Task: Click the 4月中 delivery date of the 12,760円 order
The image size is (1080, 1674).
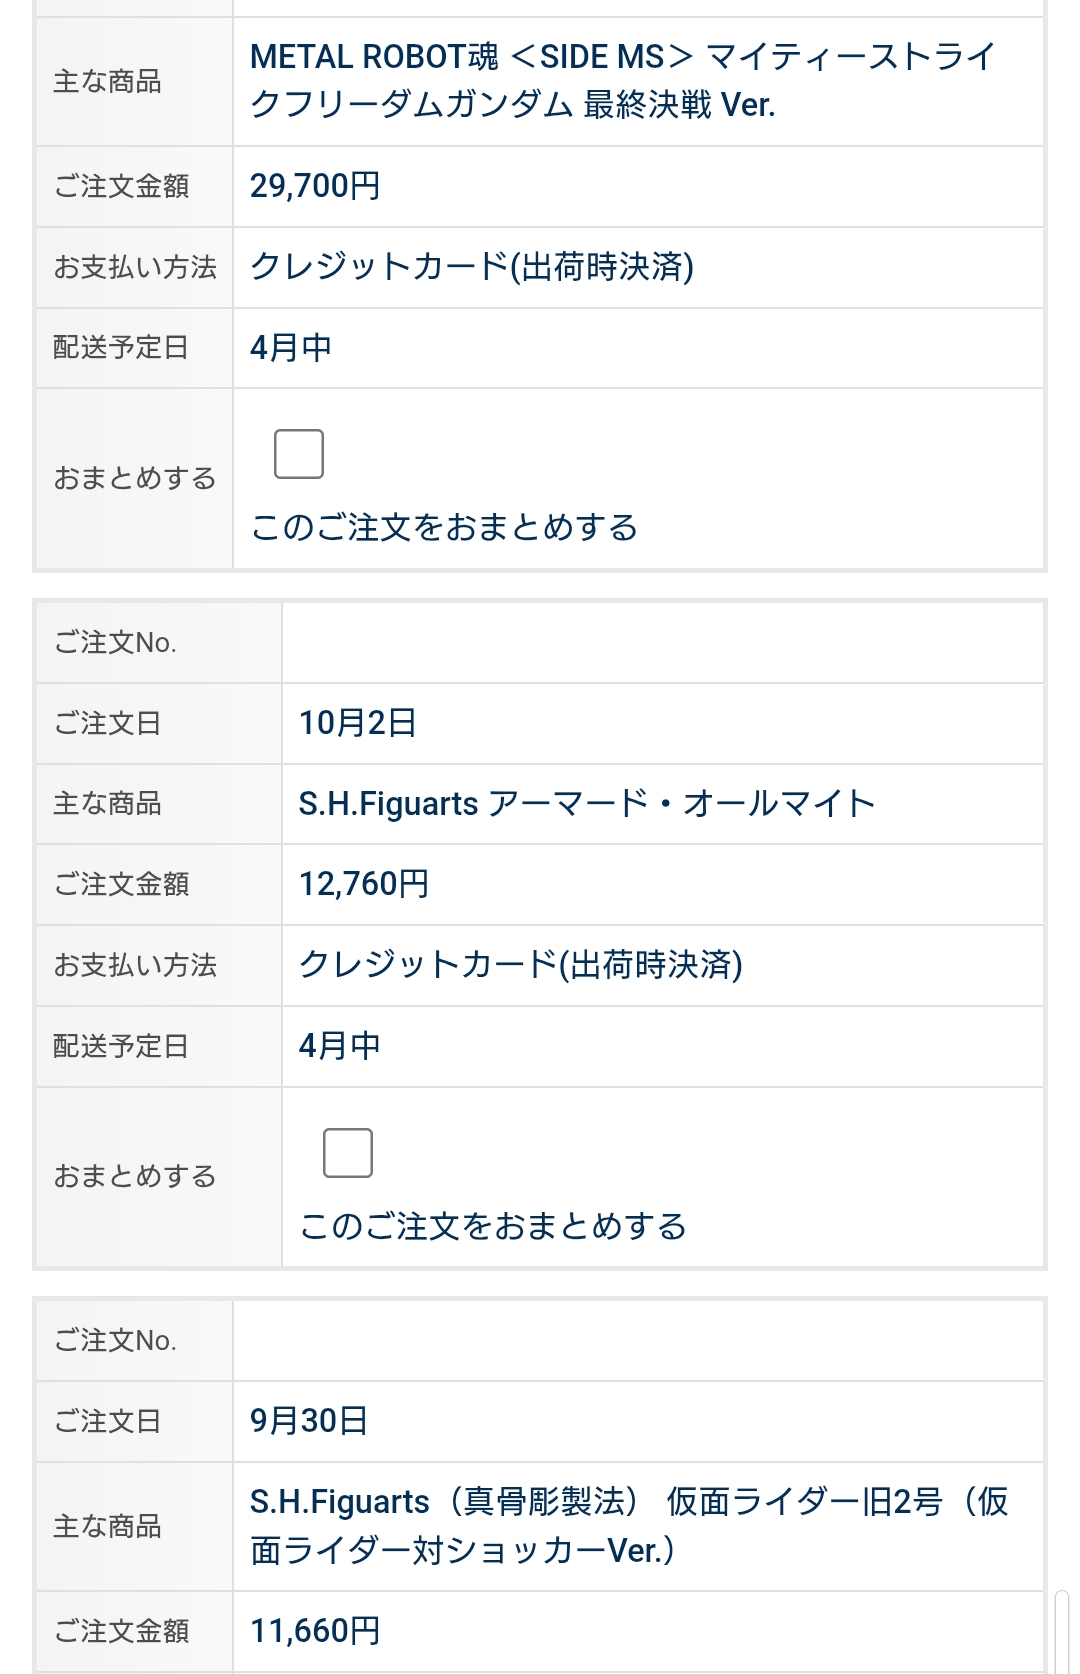Action: pos(340,1046)
